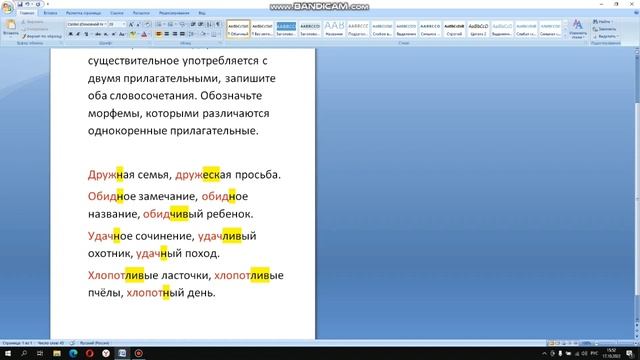Switch to the Ссылки ribbon tab

click(x=117, y=13)
